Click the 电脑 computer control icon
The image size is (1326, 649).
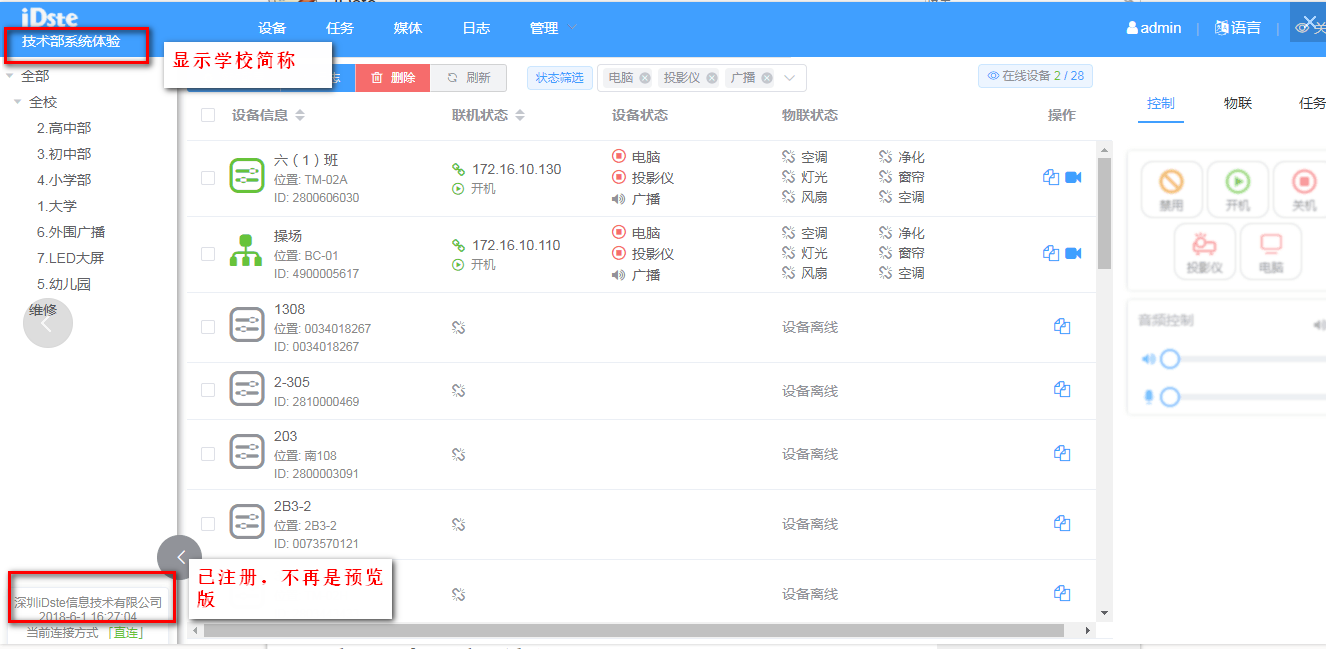(x=1271, y=250)
